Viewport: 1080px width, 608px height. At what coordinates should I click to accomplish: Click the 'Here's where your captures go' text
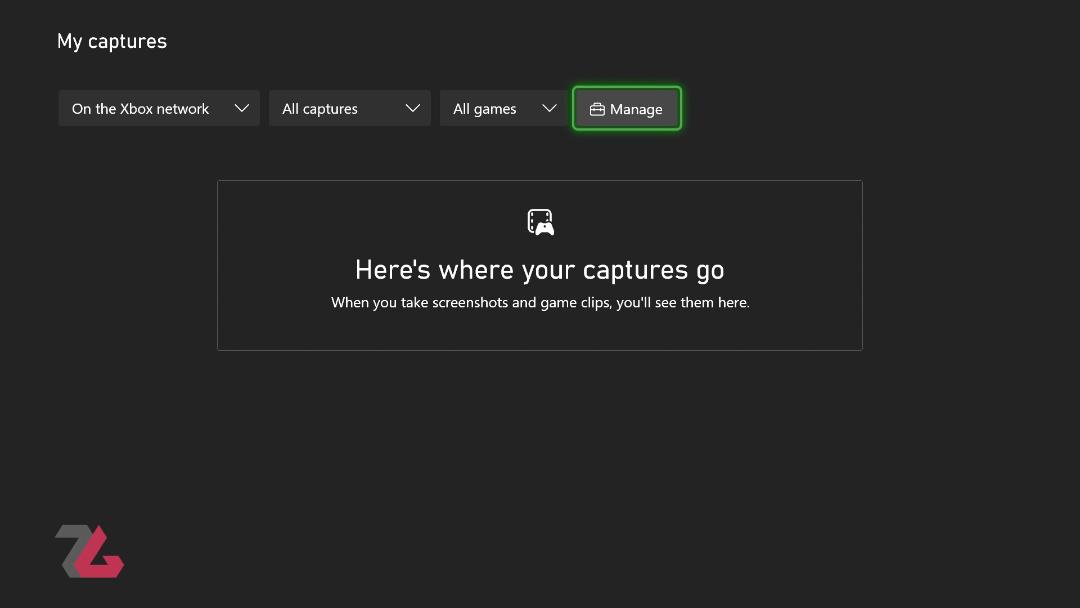point(539,270)
